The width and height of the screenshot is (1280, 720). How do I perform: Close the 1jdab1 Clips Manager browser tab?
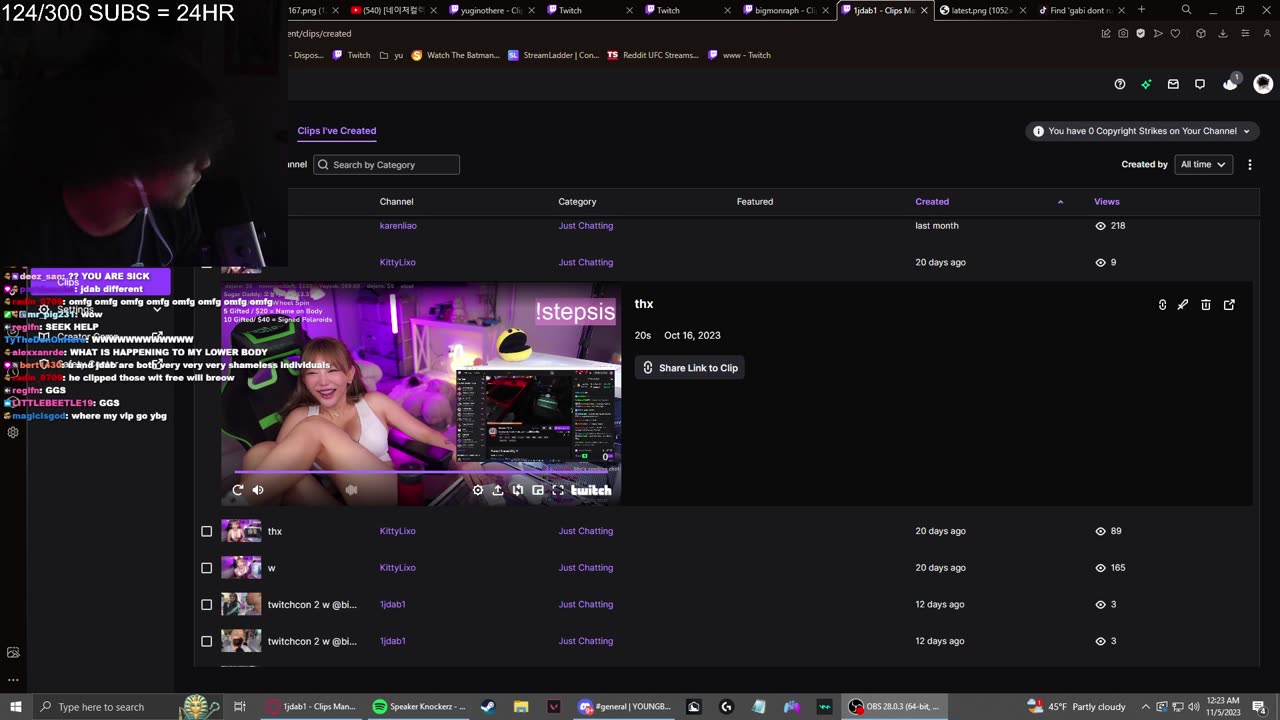[x=923, y=10]
